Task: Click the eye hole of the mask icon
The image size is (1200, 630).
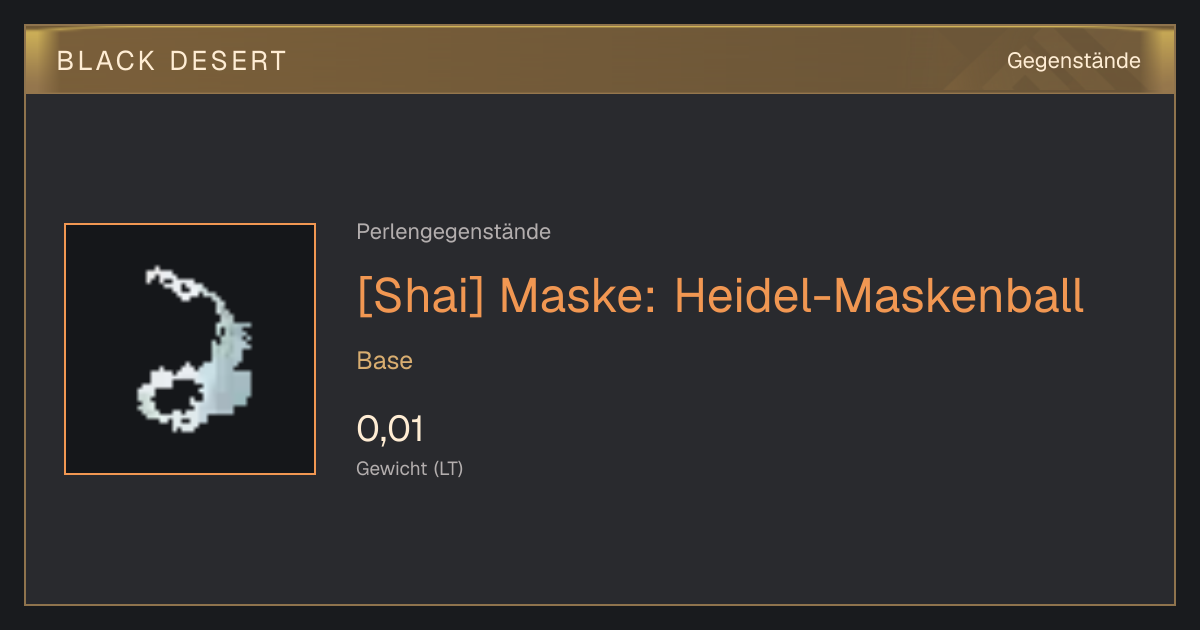Action: [178, 400]
